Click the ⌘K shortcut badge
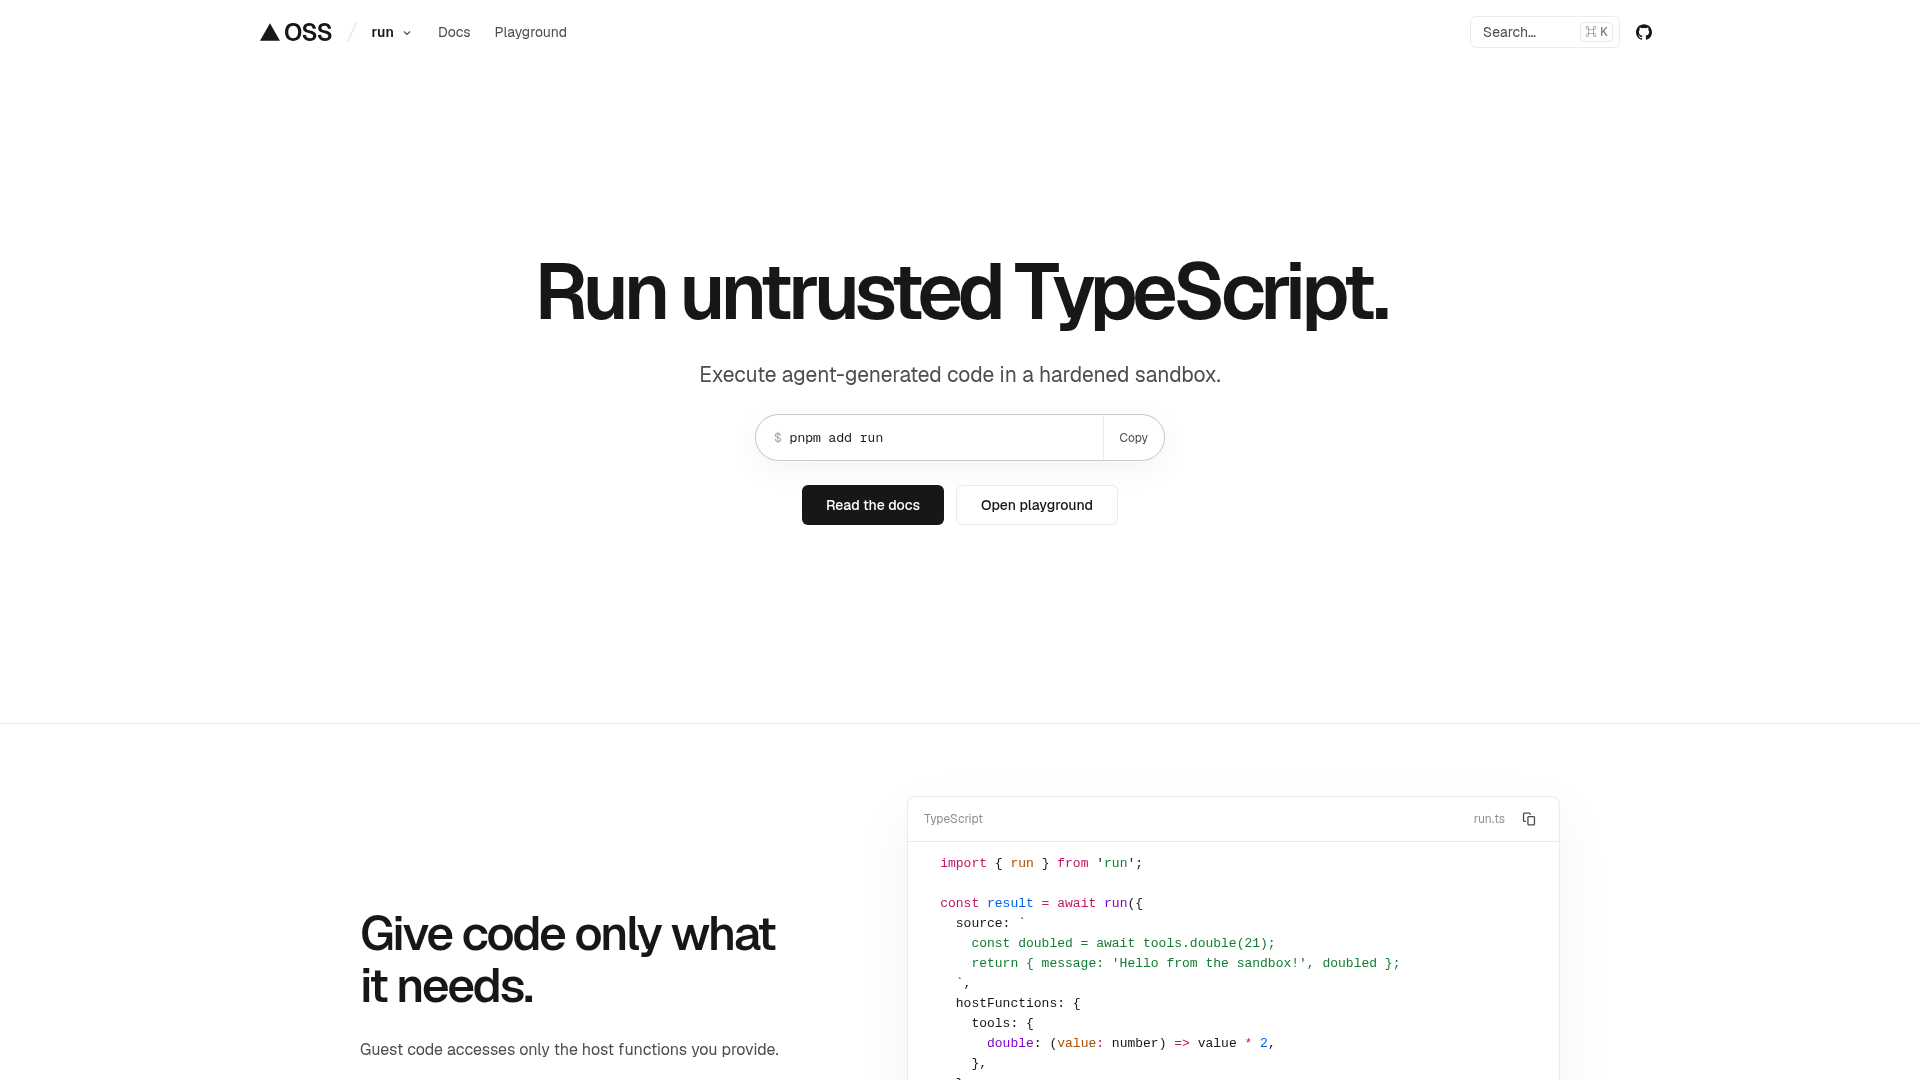1920x1080 pixels. [1596, 32]
